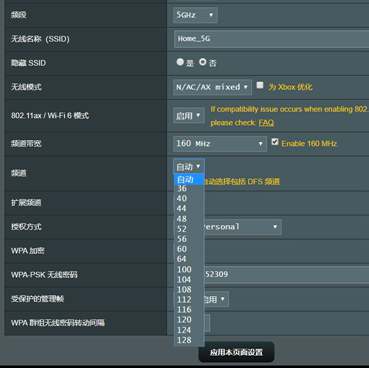Image resolution: width=369 pixels, height=368 pixels.
Task: Open the Wi-Fi 6 mode 启用 dropdown
Action: pyautogui.click(x=188, y=116)
